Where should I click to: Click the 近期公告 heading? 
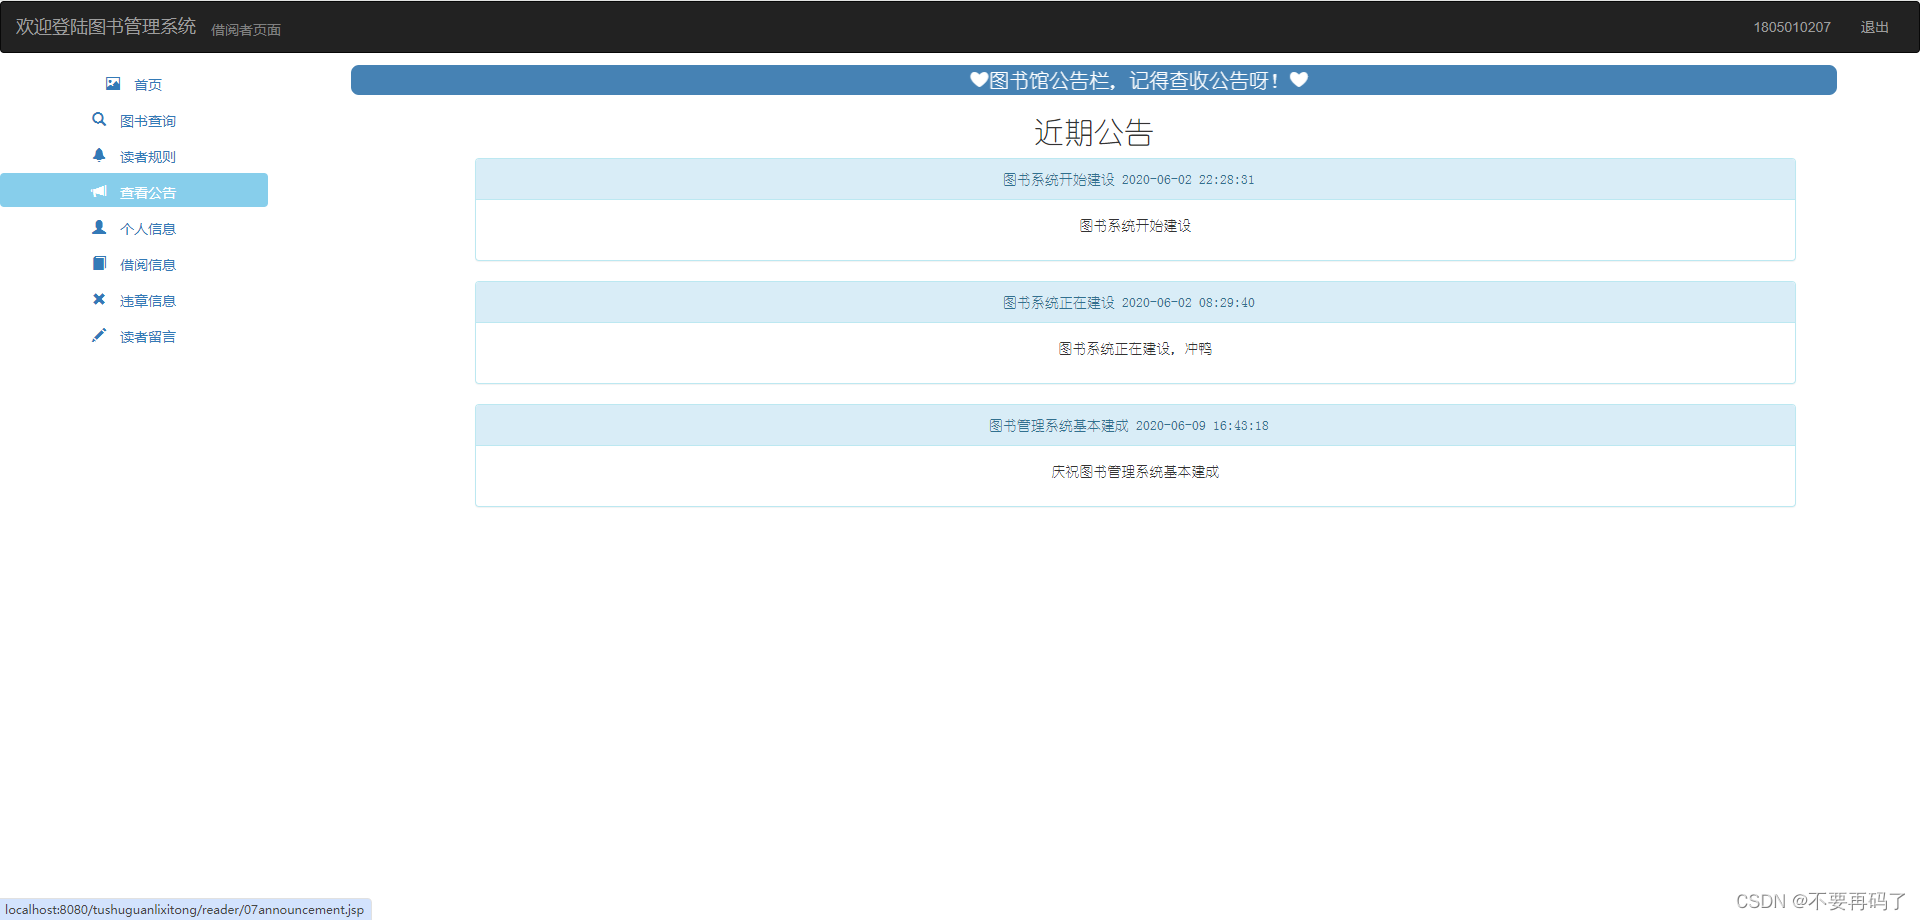click(1093, 132)
